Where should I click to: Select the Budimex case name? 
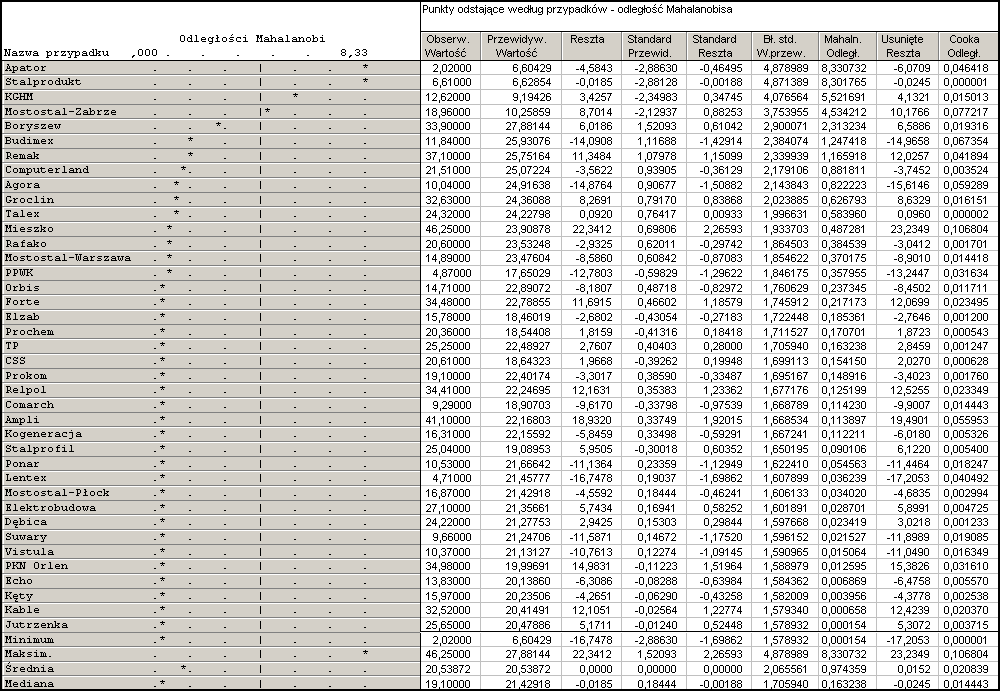point(29,141)
